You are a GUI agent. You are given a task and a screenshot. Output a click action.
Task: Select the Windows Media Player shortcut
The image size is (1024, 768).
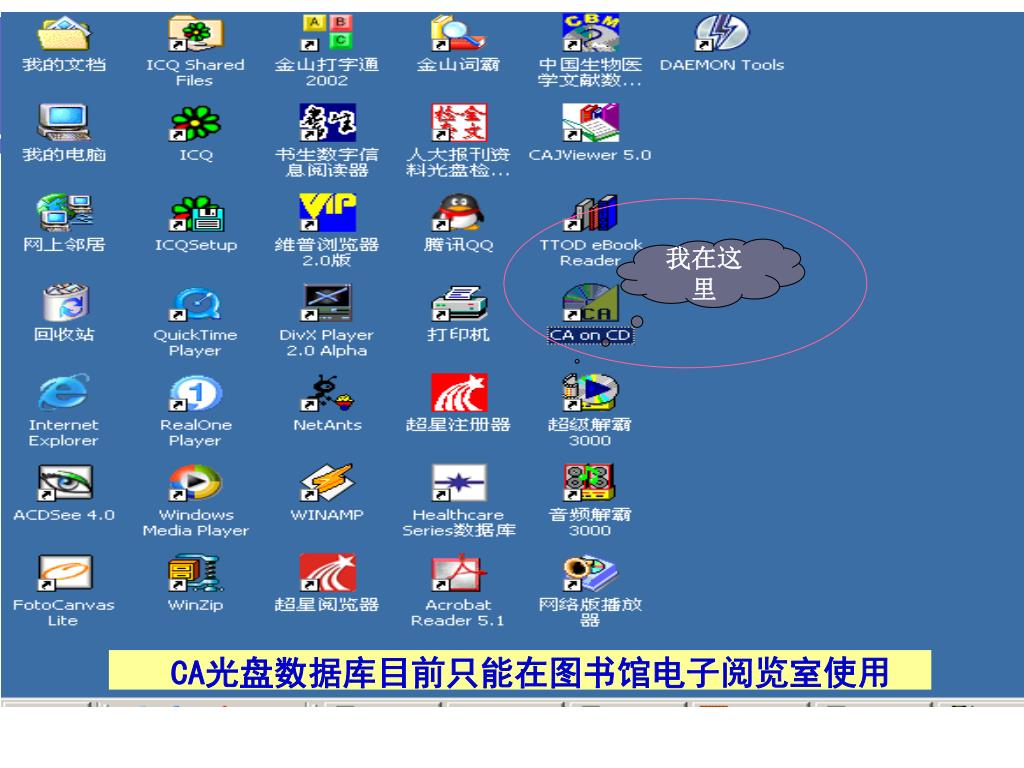click(x=196, y=483)
